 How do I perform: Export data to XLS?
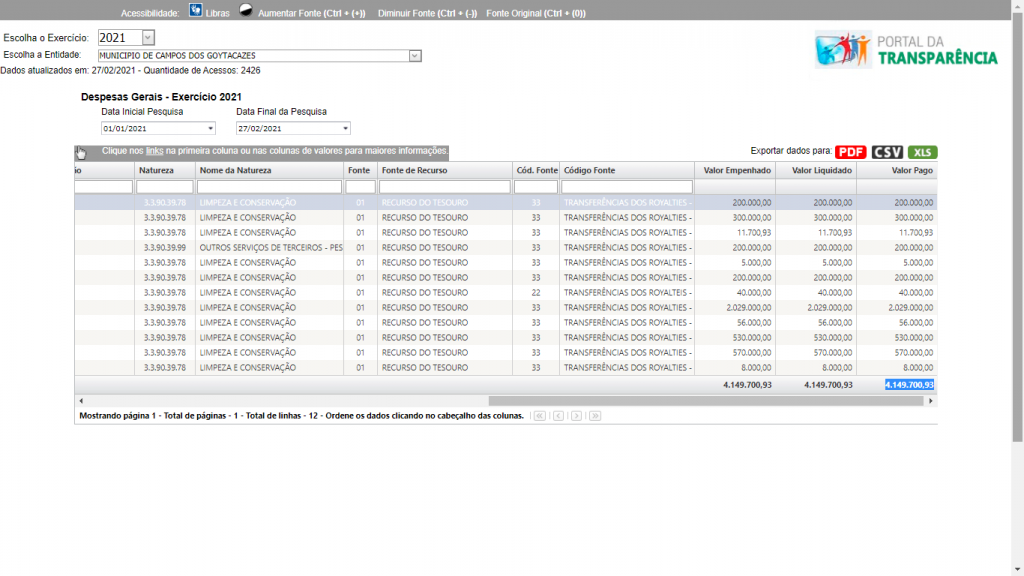[x=922, y=152]
